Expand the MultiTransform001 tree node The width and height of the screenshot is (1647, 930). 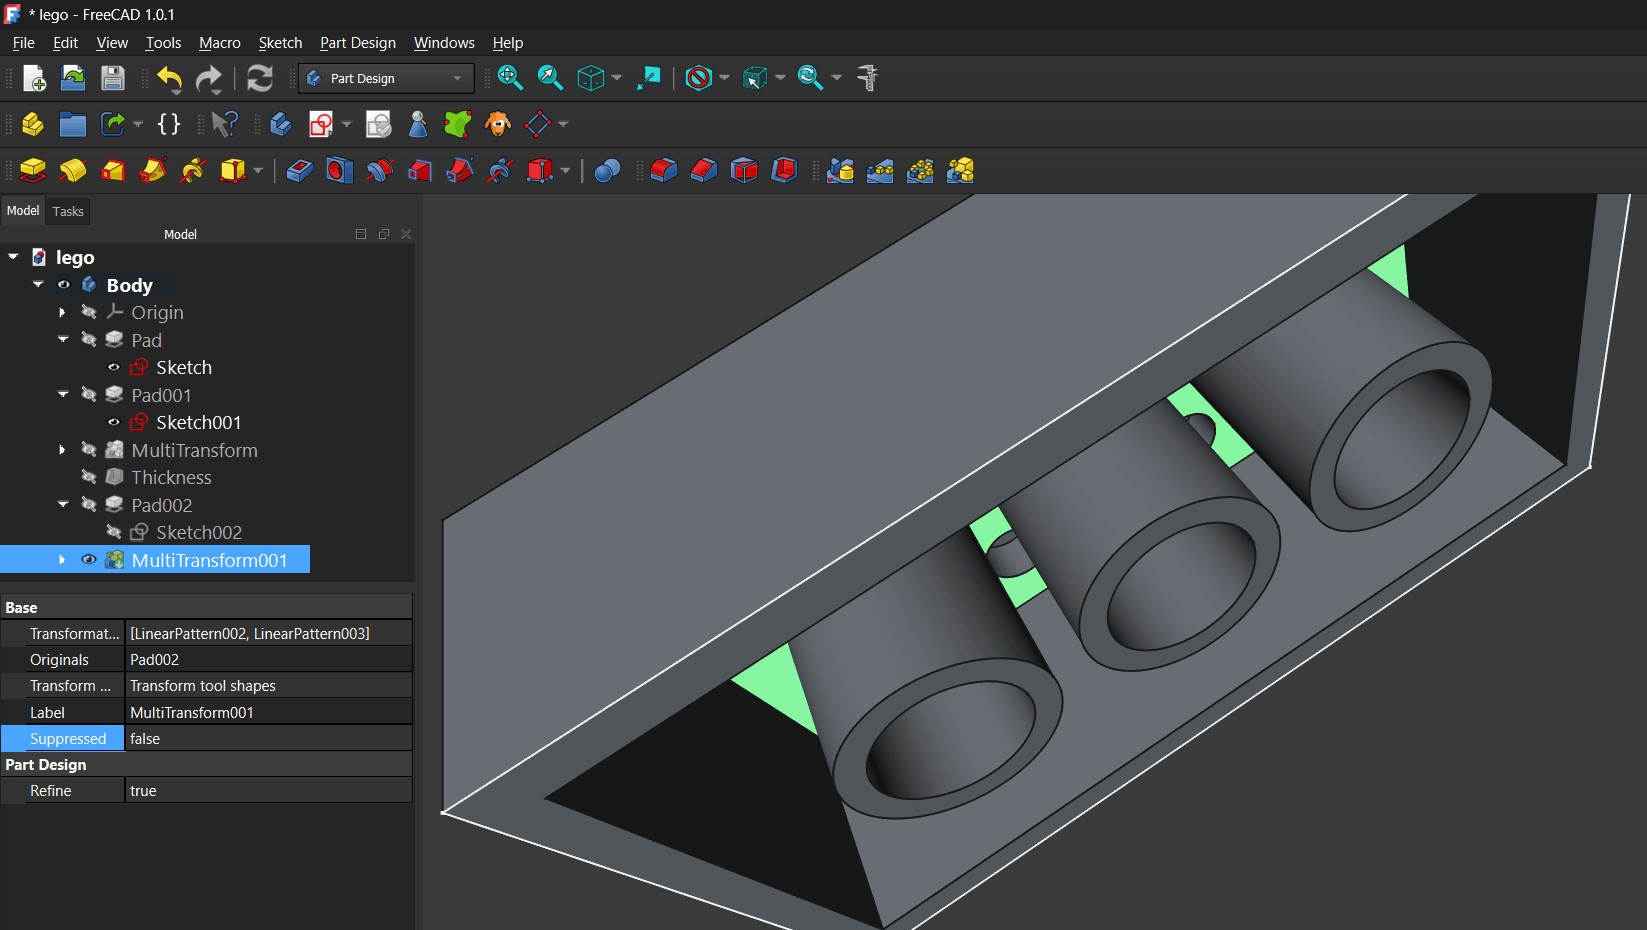[63, 560]
